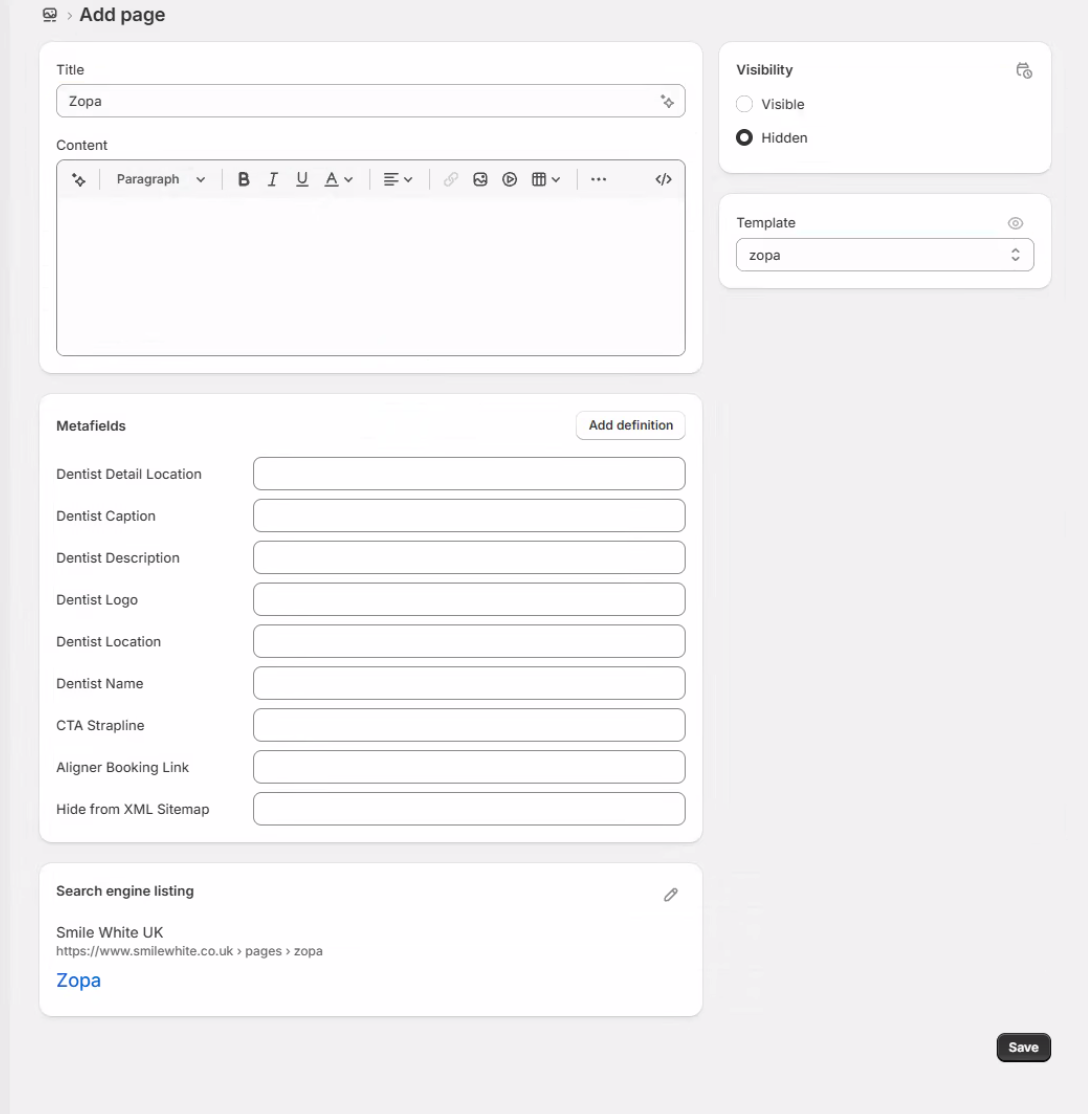Click the Metafields heading
Screen dimensions: 1088x1114
tap(91, 426)
